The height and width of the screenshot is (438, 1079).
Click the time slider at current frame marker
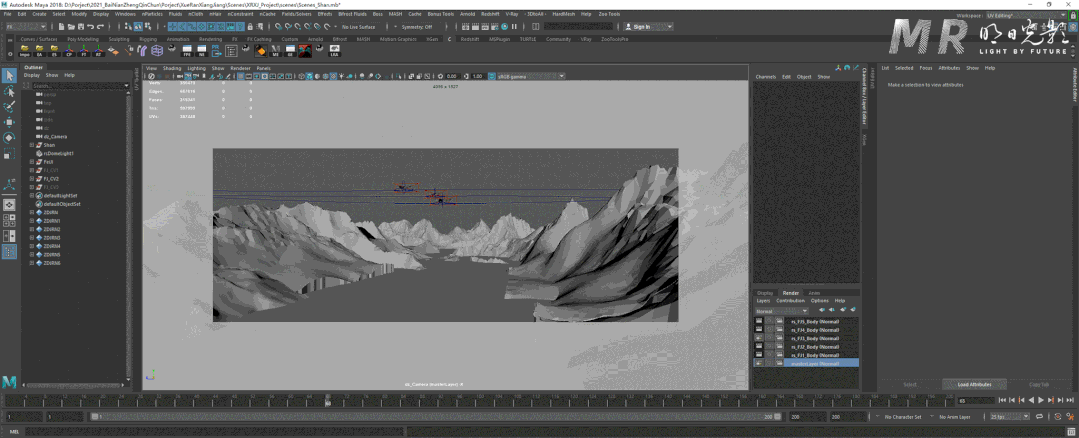328,400
